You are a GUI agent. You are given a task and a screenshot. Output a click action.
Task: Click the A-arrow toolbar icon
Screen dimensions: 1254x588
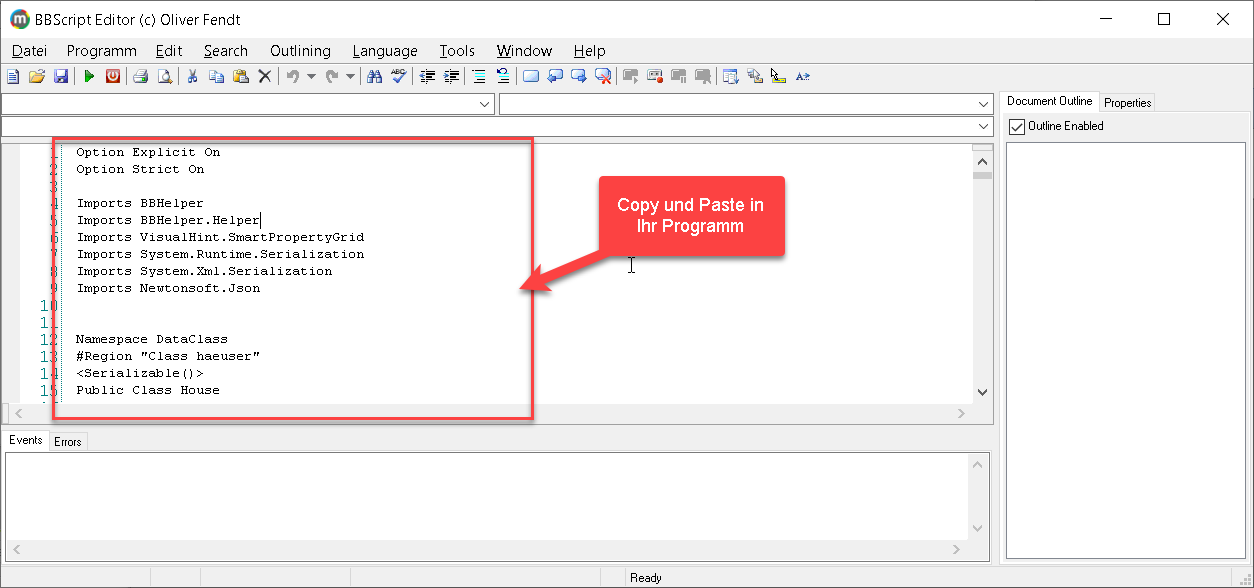[802, 76]
